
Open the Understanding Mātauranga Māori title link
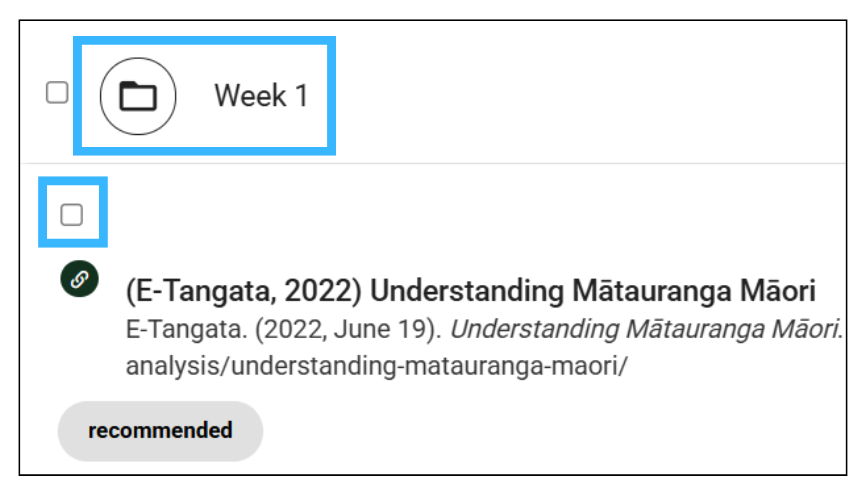coord(471,291)
